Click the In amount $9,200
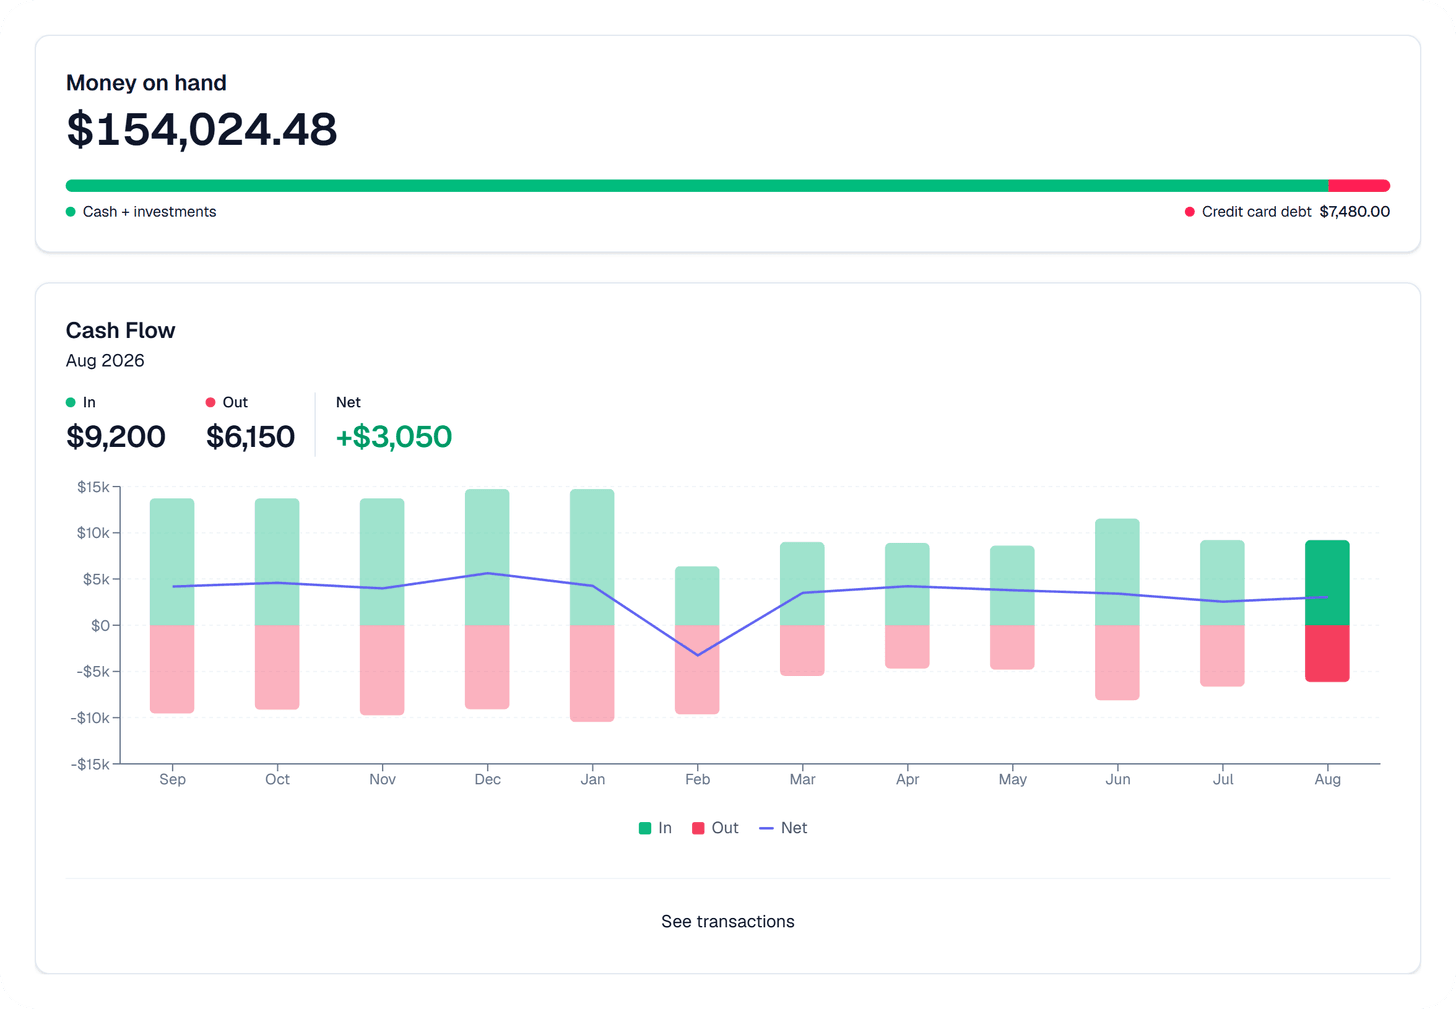This screenshot has height=1009, width=1456. 116,437
